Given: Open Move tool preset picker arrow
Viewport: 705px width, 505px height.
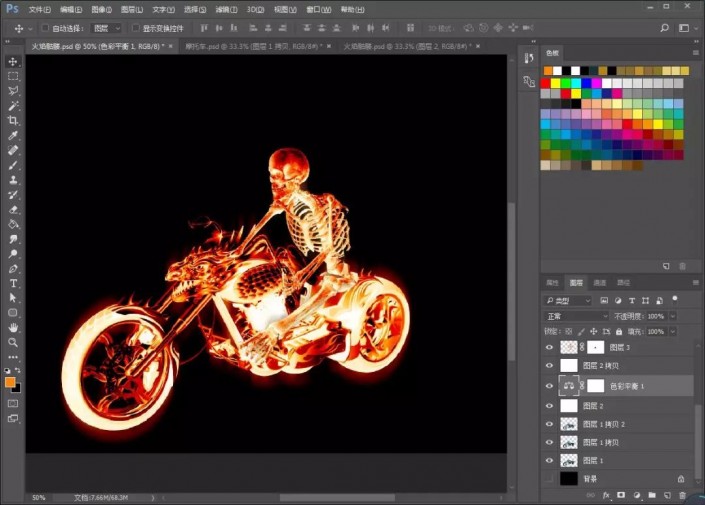Looking at the screenshot, I should (x=30, y=28).
